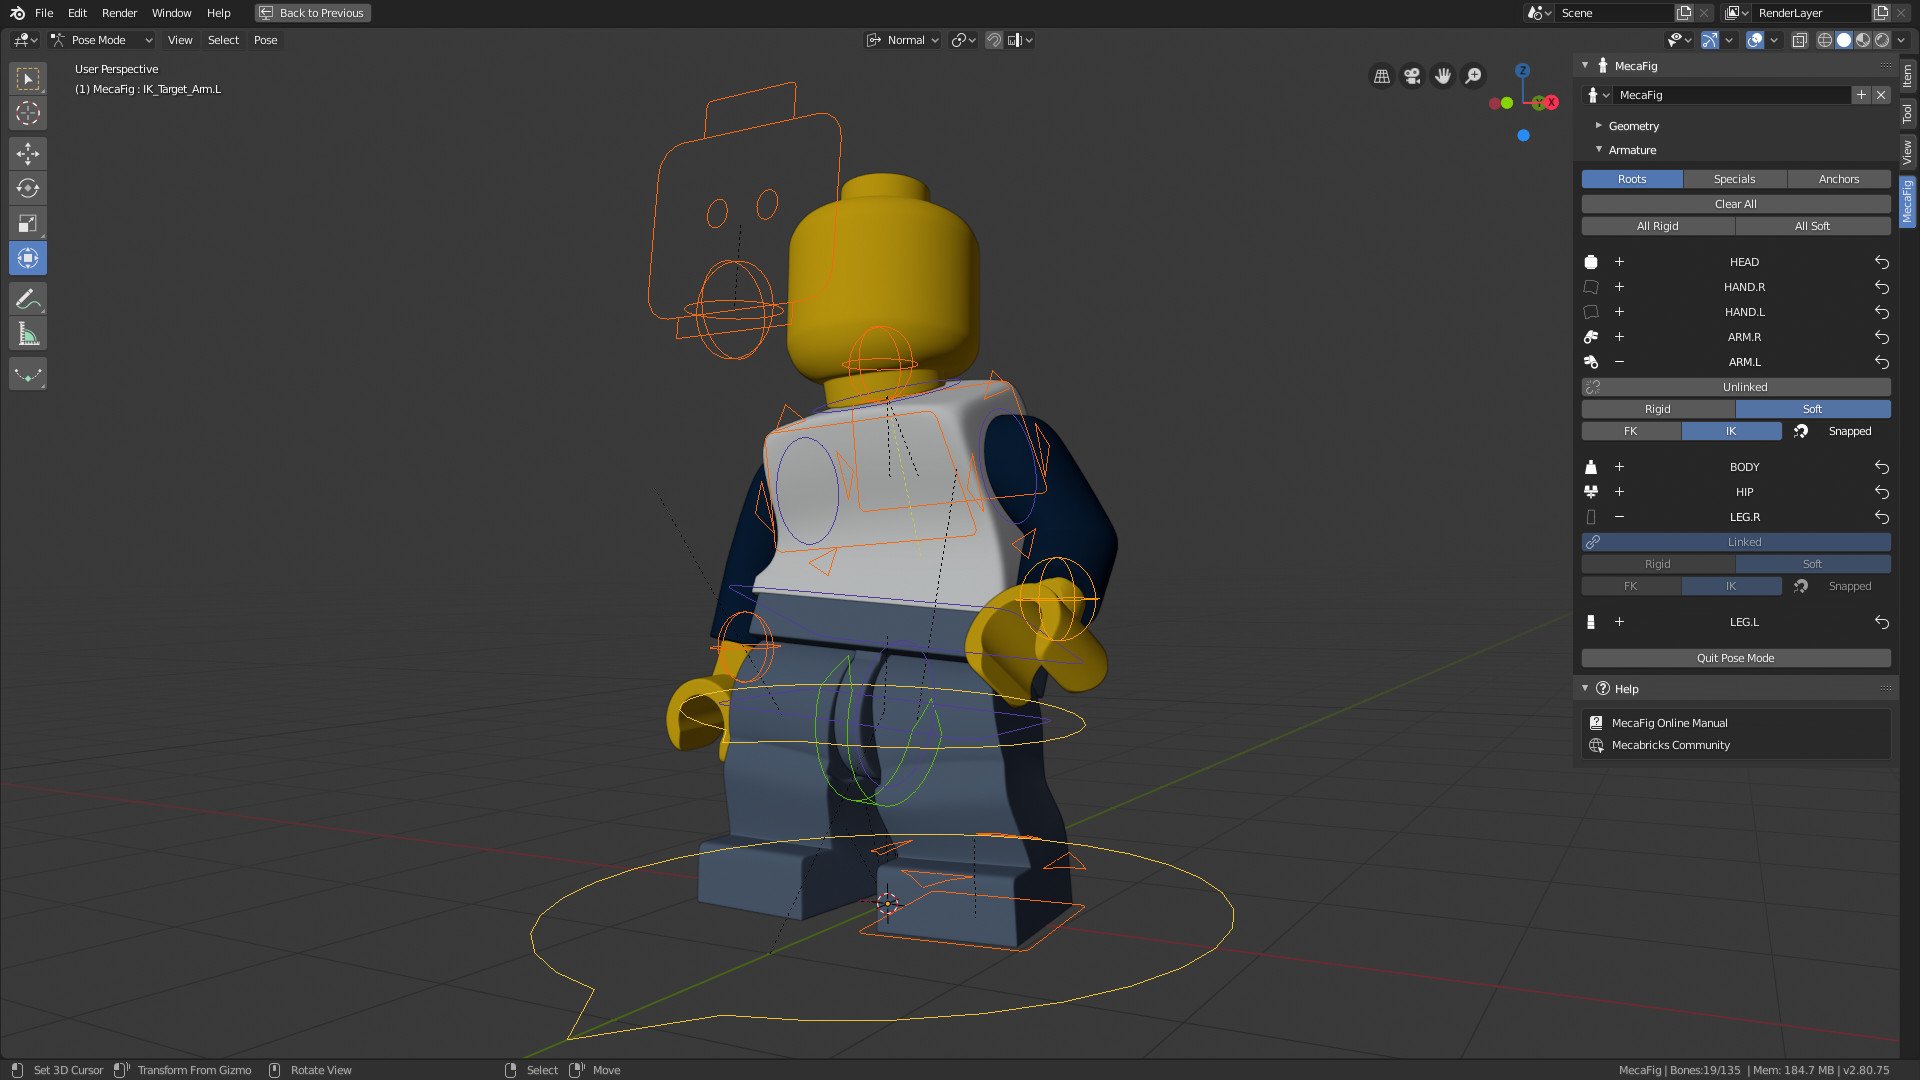Click the Scene new copy icon
Image resolution: width=1920 pixels, height=1080 pixels.
1684,13
